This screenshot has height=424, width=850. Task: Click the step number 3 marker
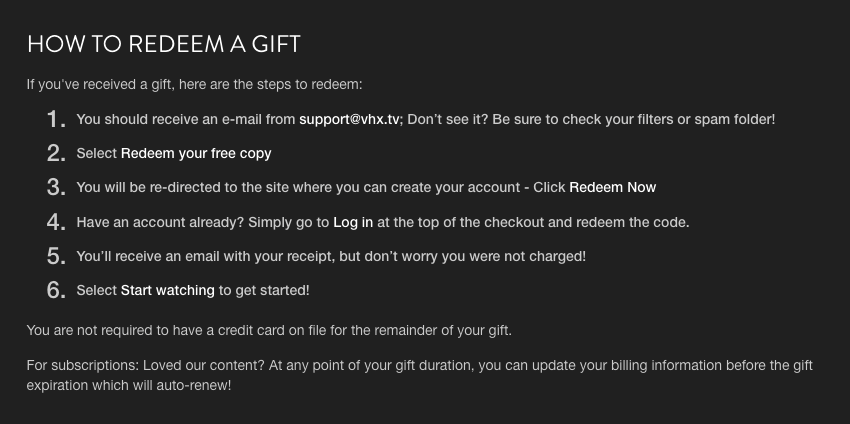[x=56, y=187]
